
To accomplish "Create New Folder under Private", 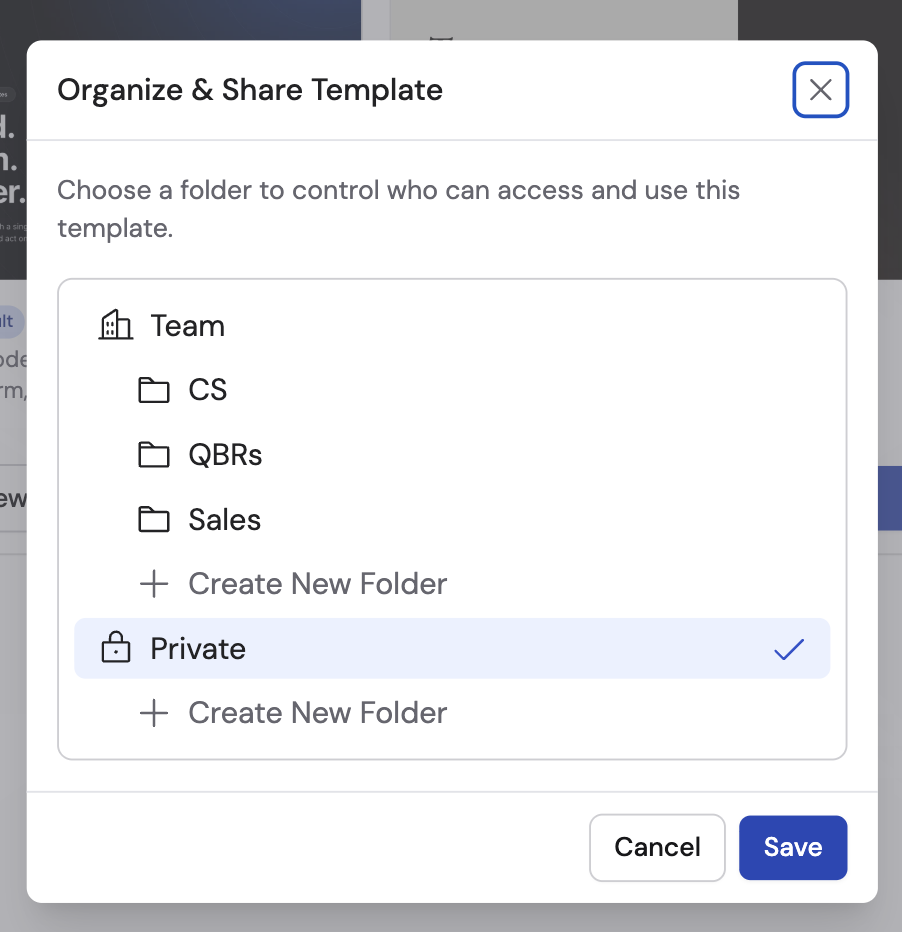I will click(x=452, y=713).
